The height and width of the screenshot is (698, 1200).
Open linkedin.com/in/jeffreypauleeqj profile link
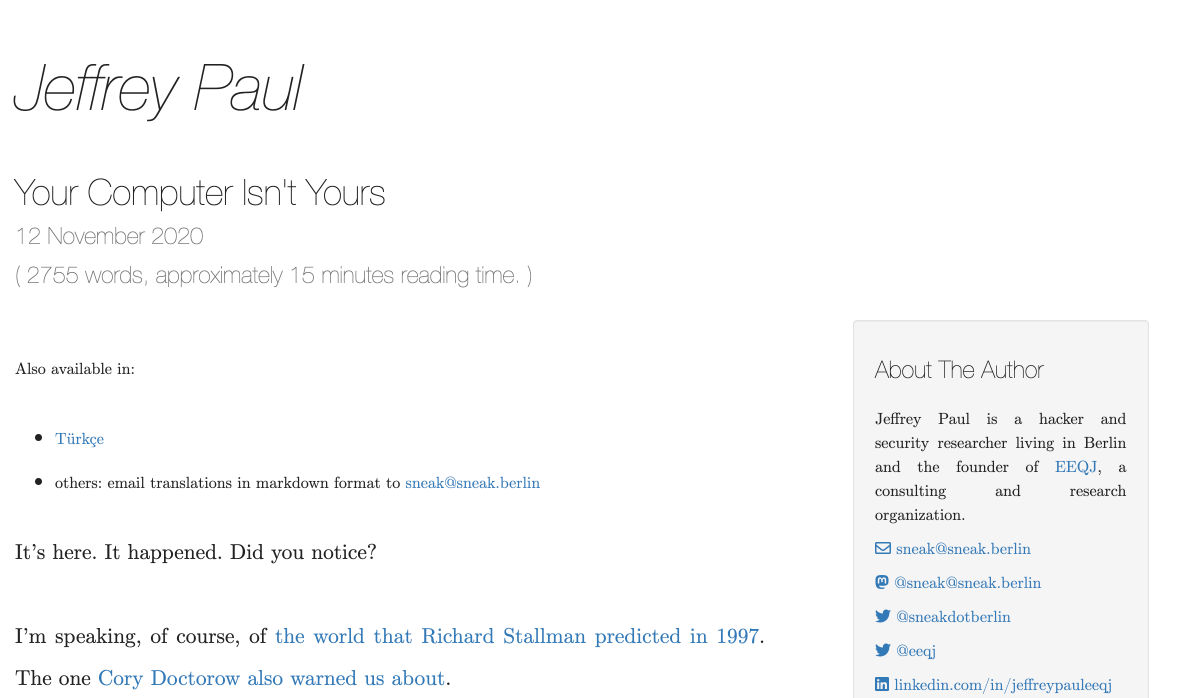pos(1002,685)
